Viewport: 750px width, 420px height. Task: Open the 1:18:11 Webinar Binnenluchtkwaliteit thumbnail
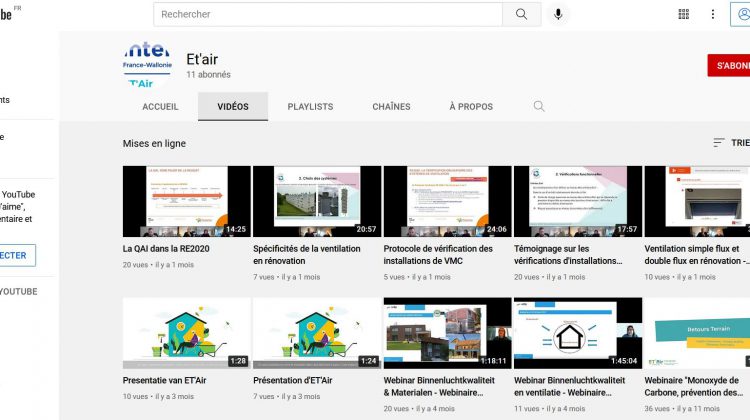(447, 332)
